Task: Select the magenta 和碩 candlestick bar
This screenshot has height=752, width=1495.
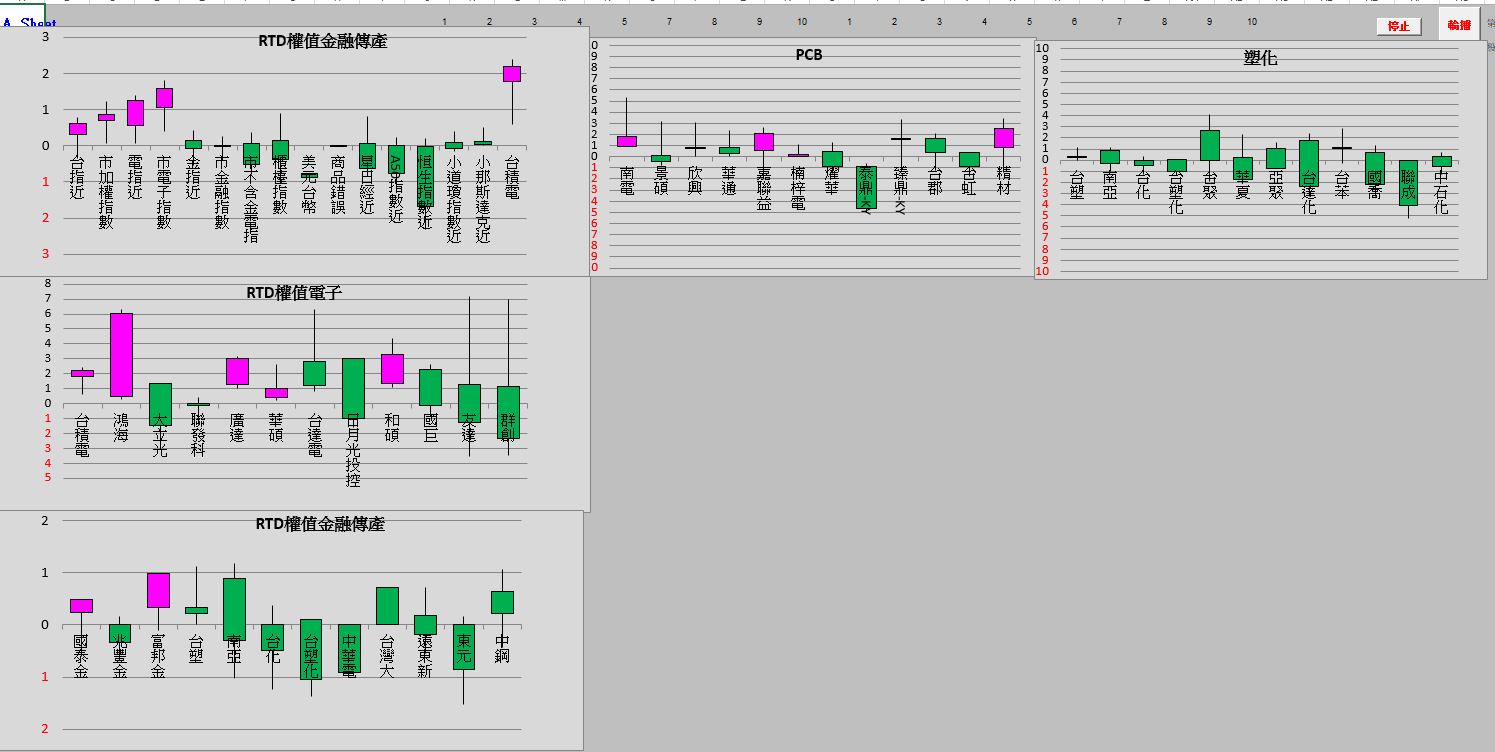Action: point(392,369)
